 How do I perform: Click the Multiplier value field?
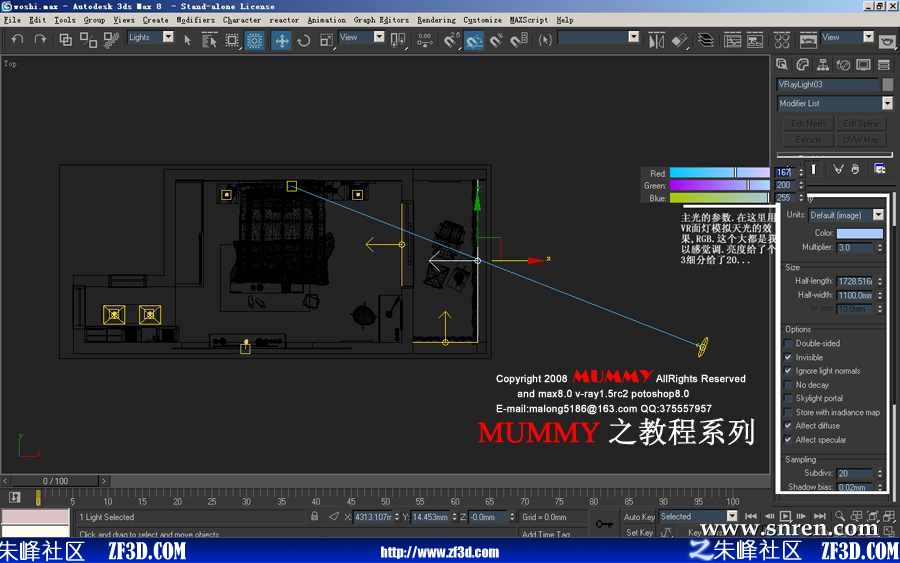click(856, 248)
